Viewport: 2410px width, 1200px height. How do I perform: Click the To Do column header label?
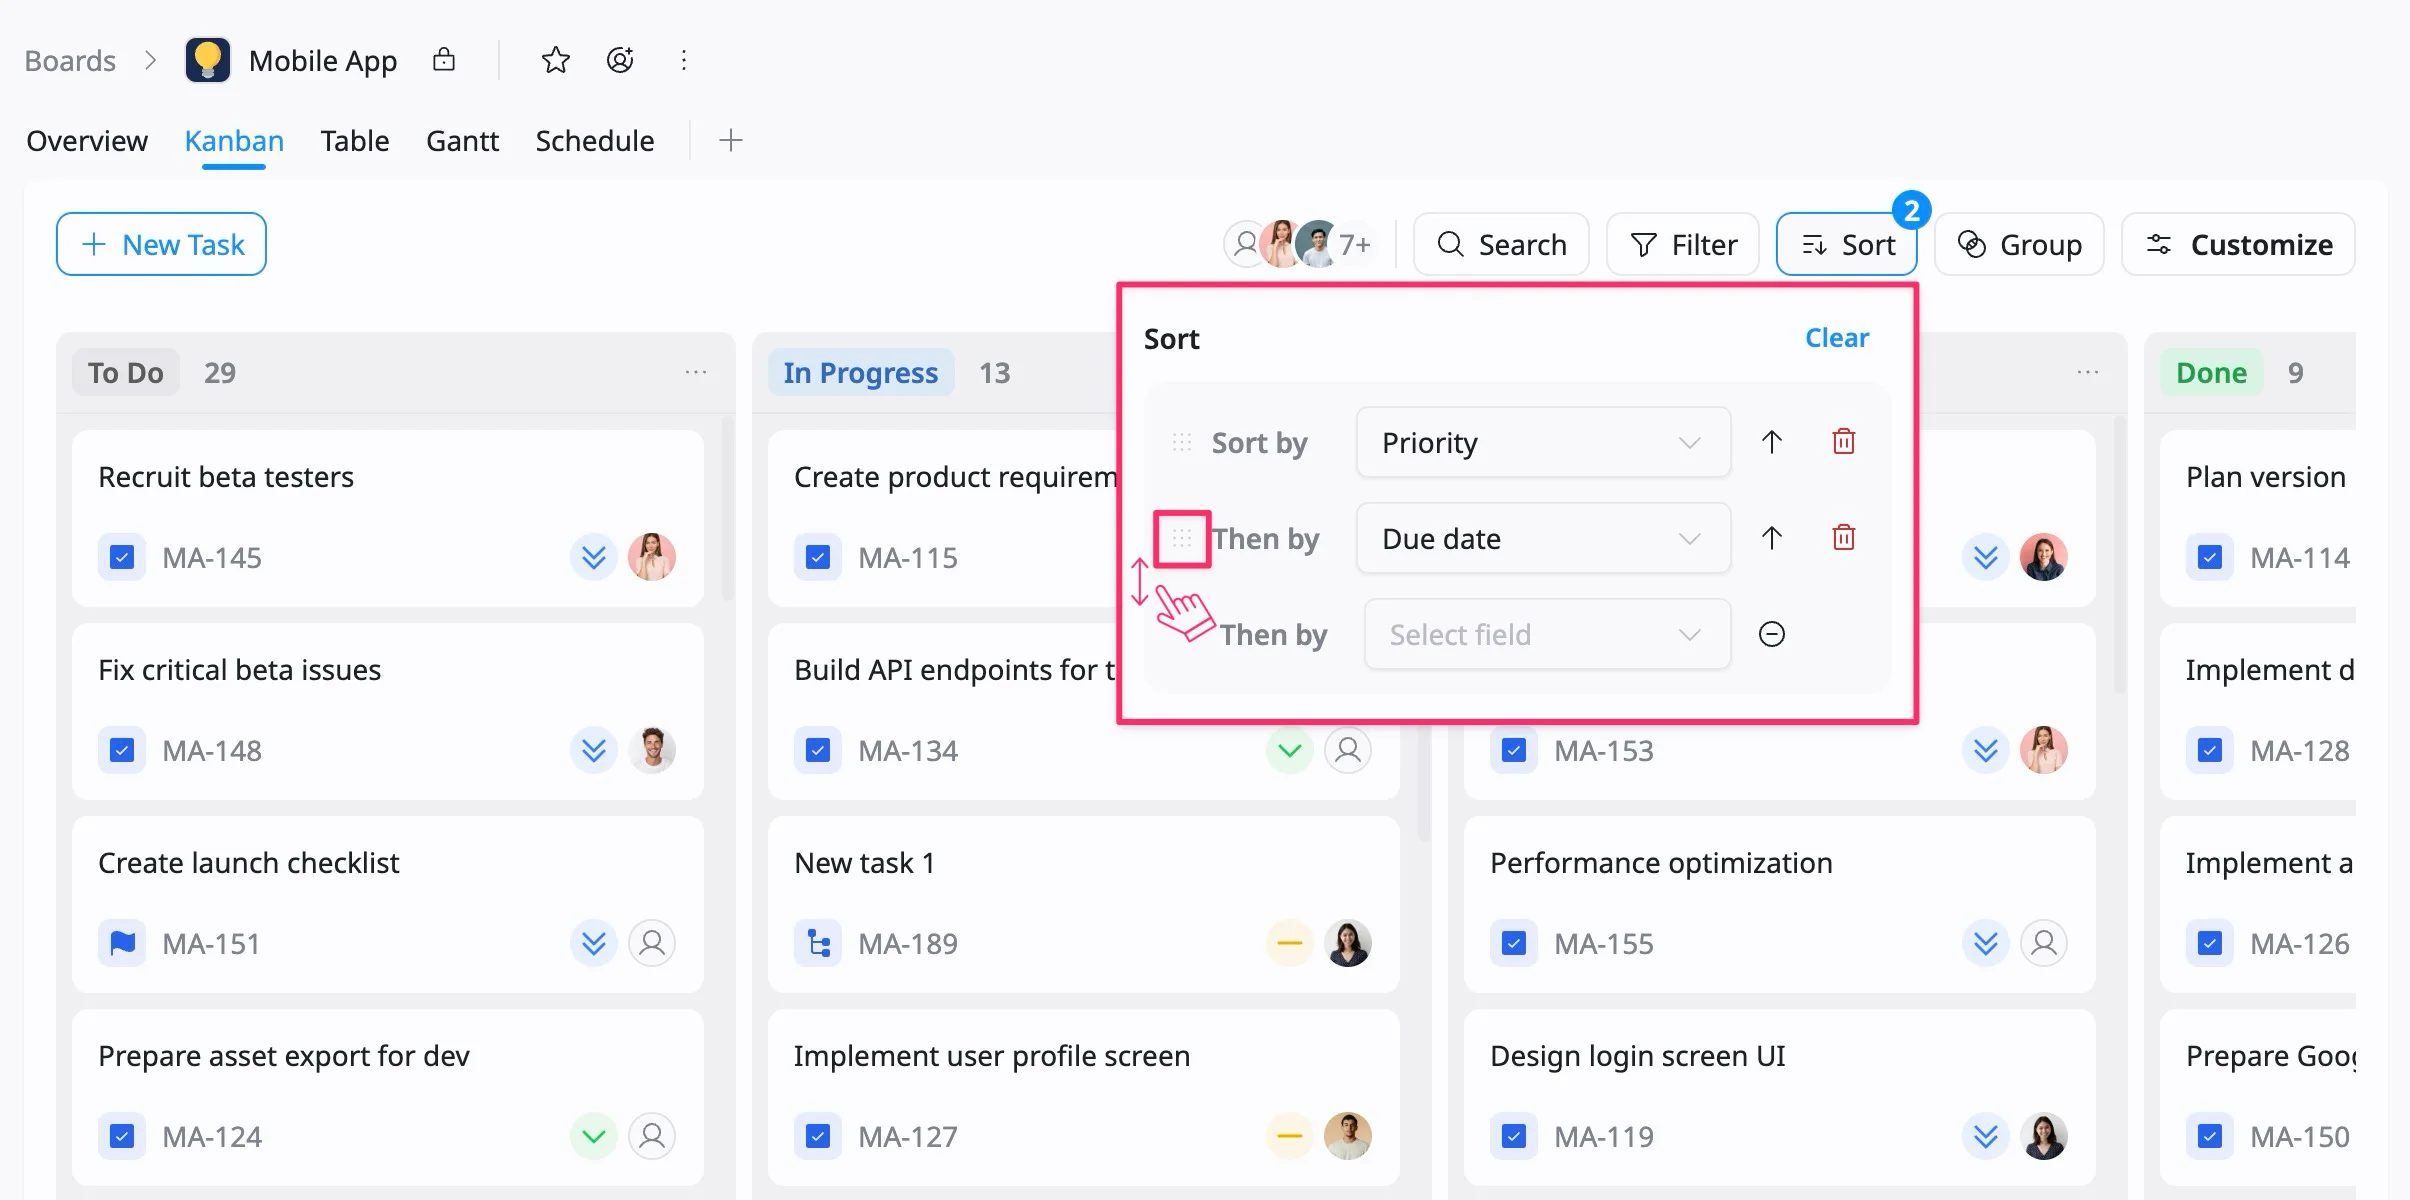click(x=126, y=372)
